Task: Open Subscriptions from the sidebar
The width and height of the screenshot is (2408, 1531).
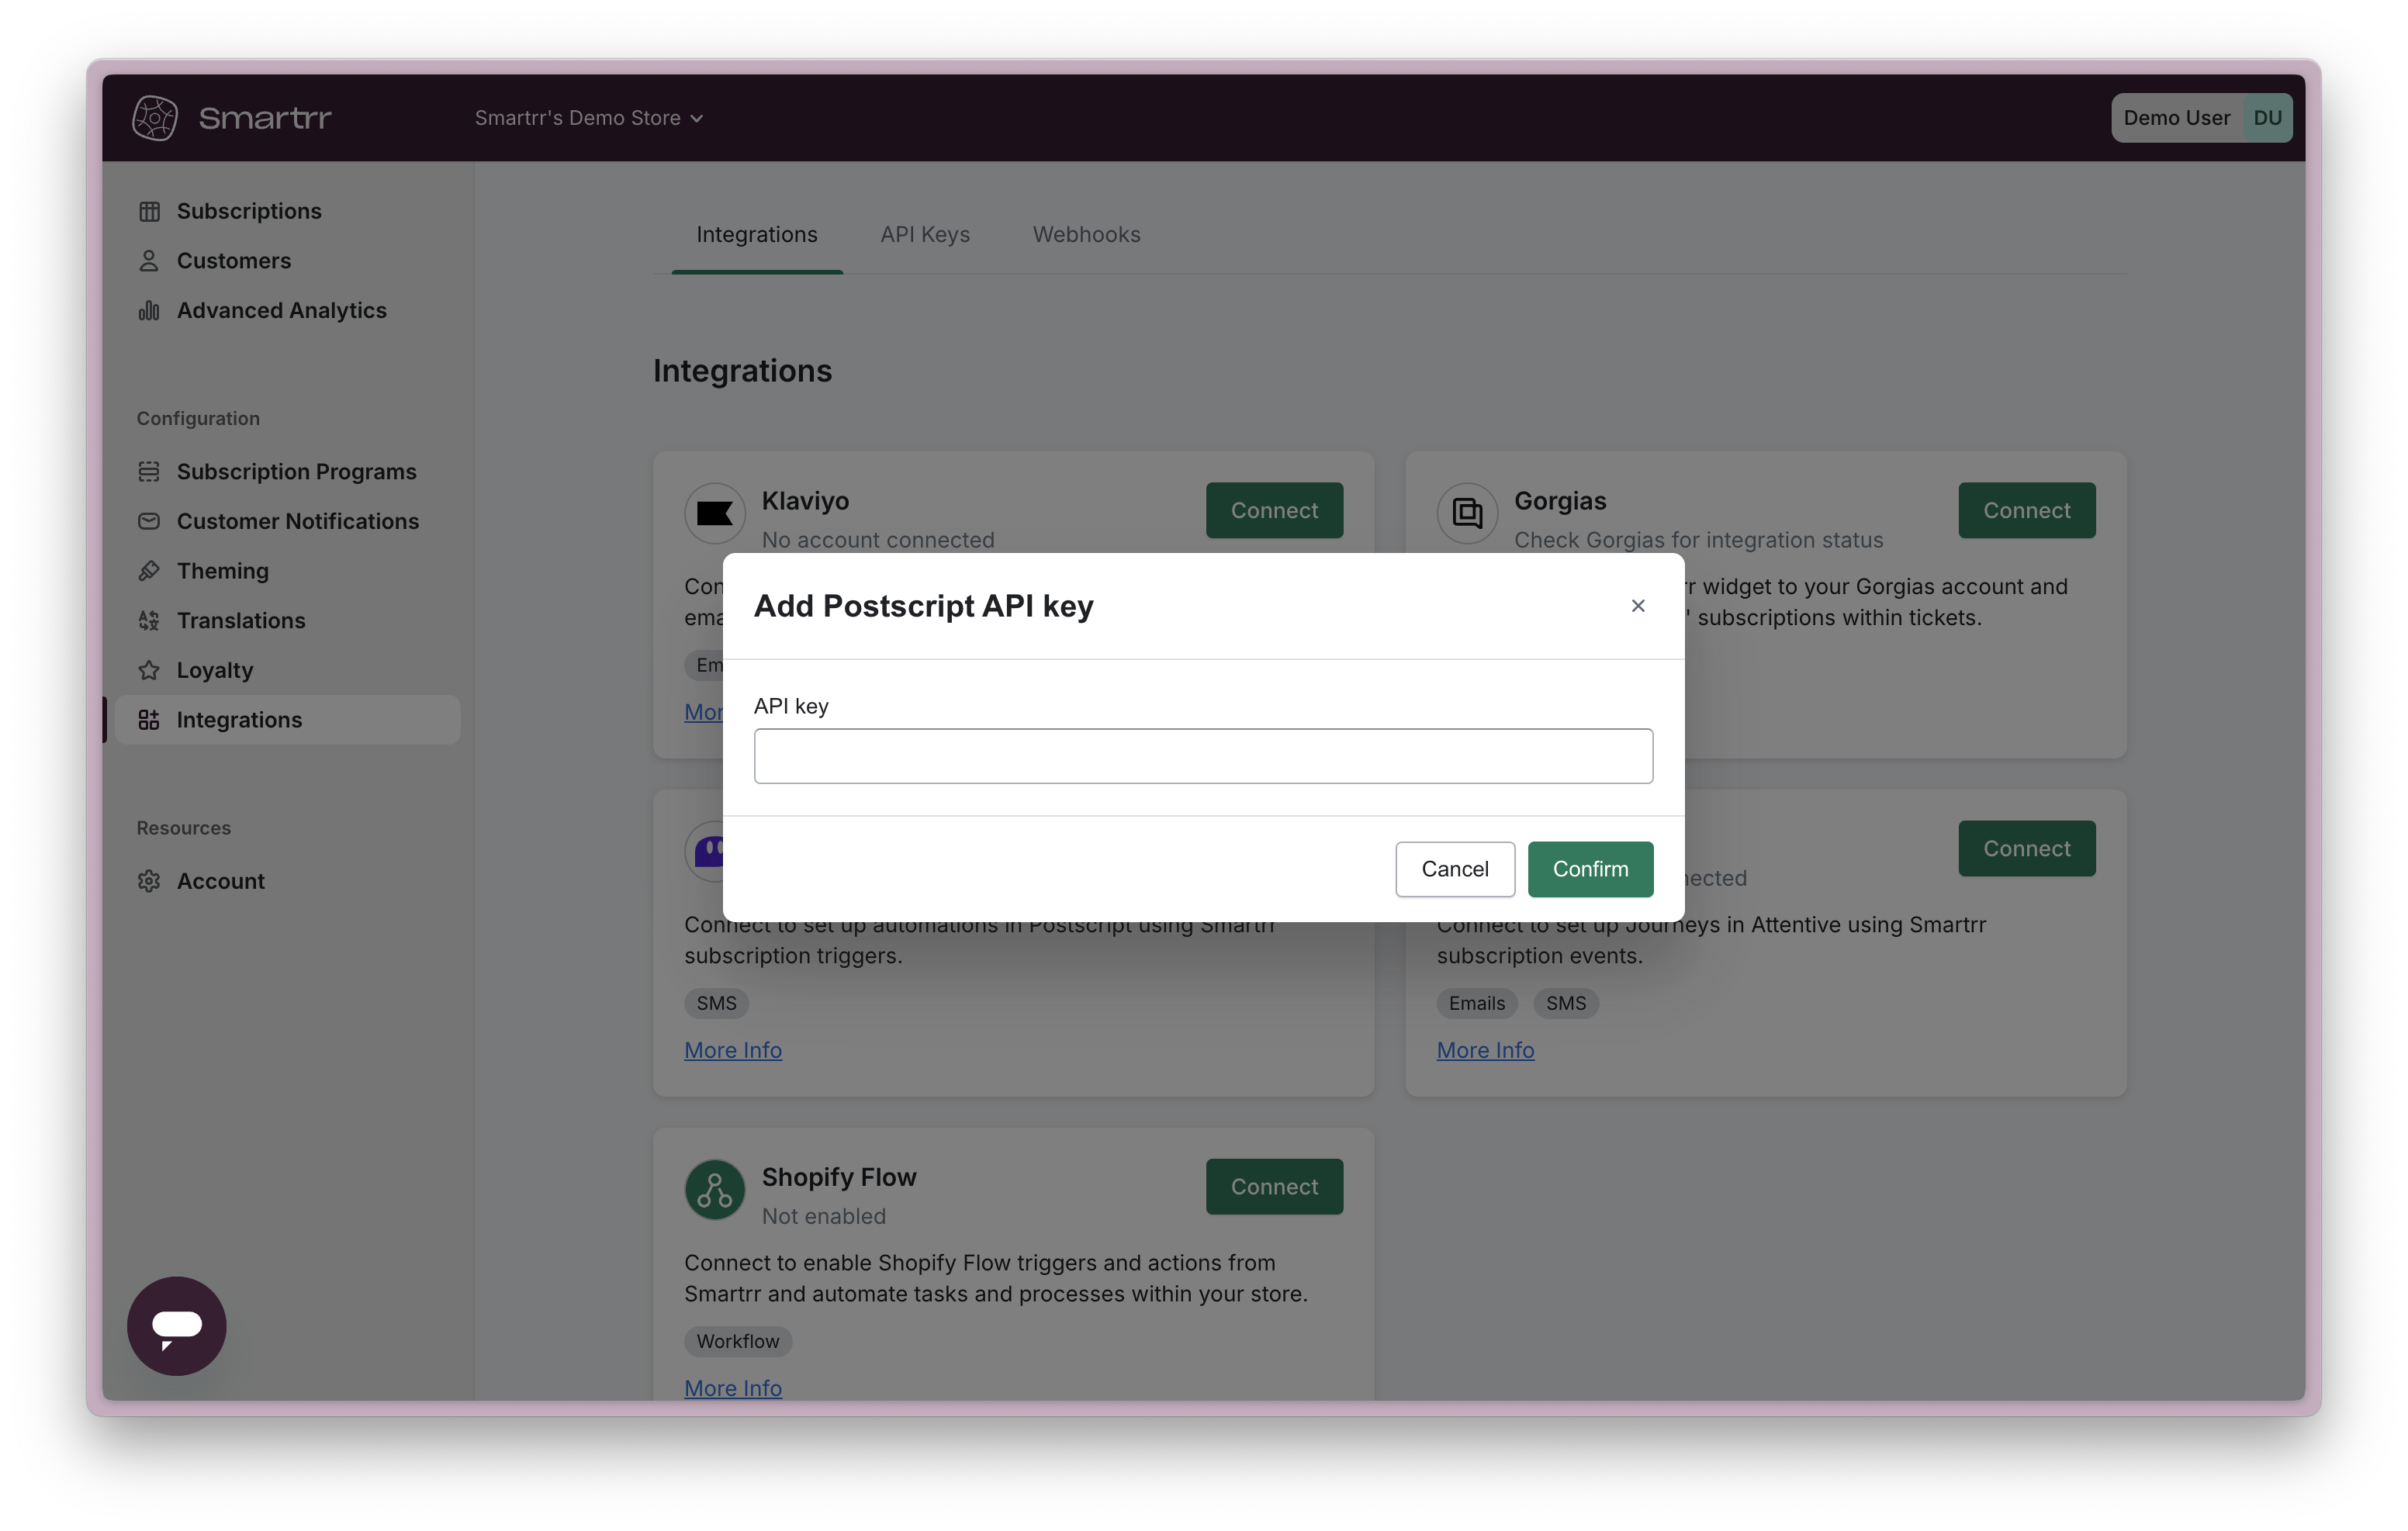Action: tap(249, 211)
